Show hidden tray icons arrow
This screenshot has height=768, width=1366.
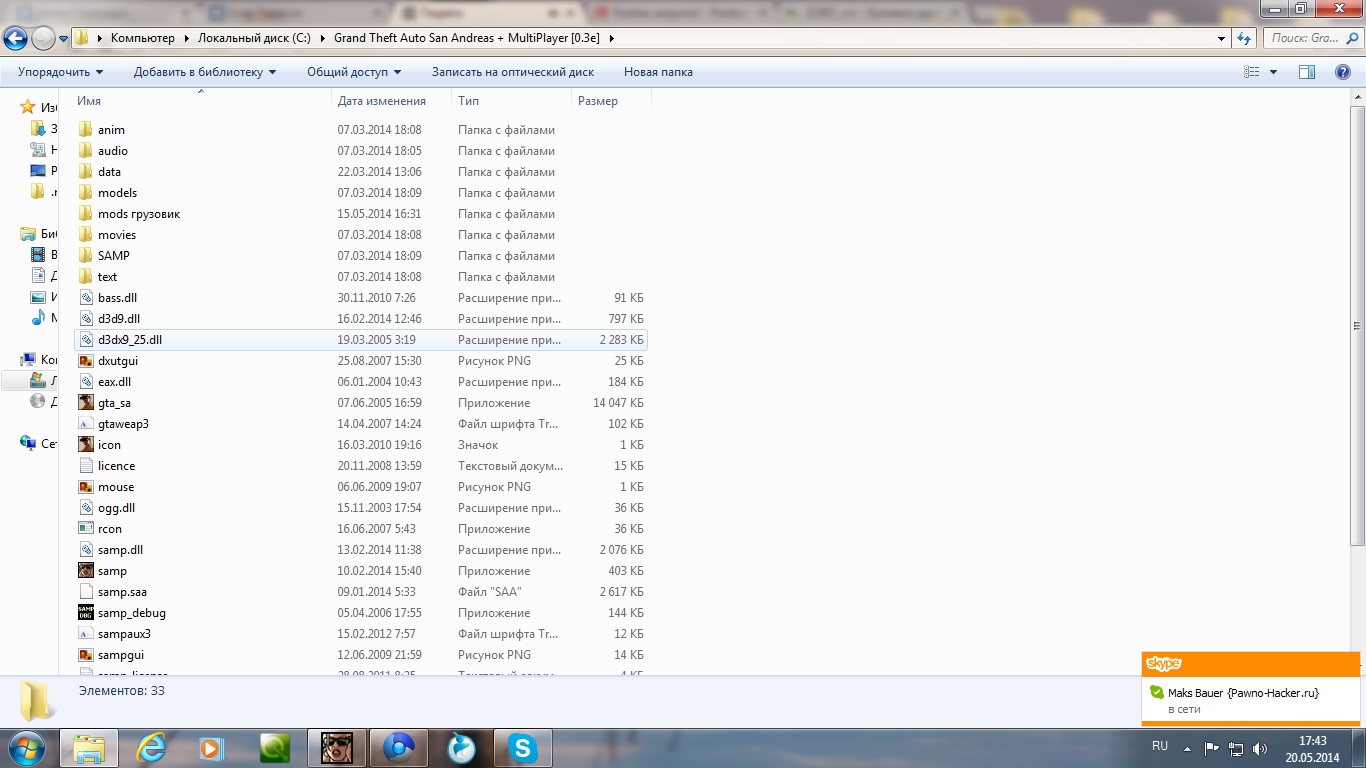click(1187, 747)
